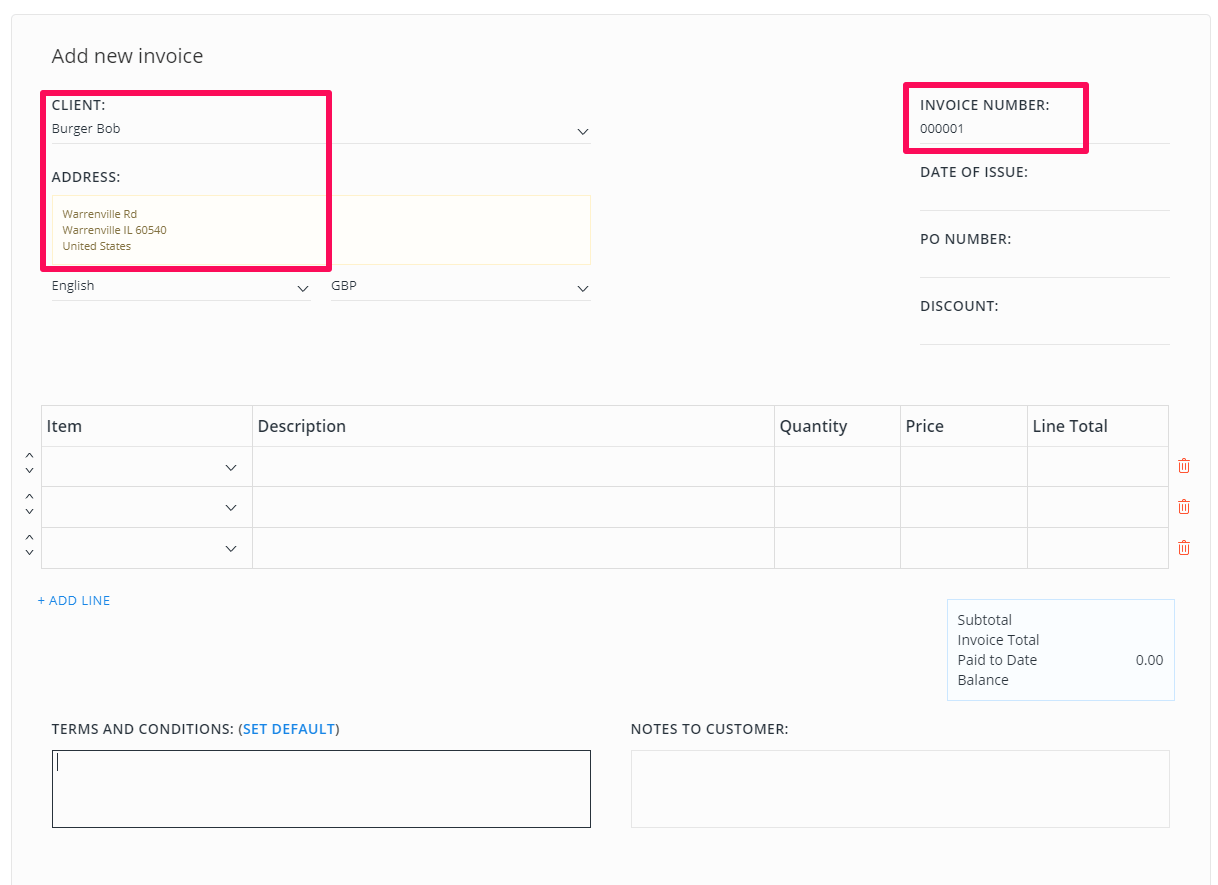Open the Client dropdown showing Burger Bob
The height and width of the screenshot is (885, 1218).
(x=321, y=130)
